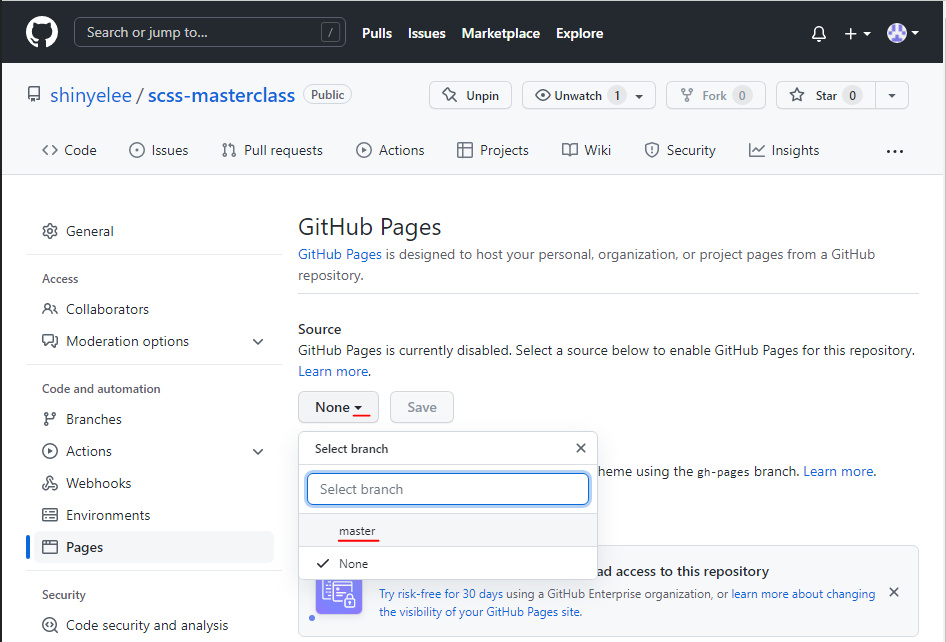View notifications bell icon
The width and height of the screenshot is (946, 642).
point(818,34)
